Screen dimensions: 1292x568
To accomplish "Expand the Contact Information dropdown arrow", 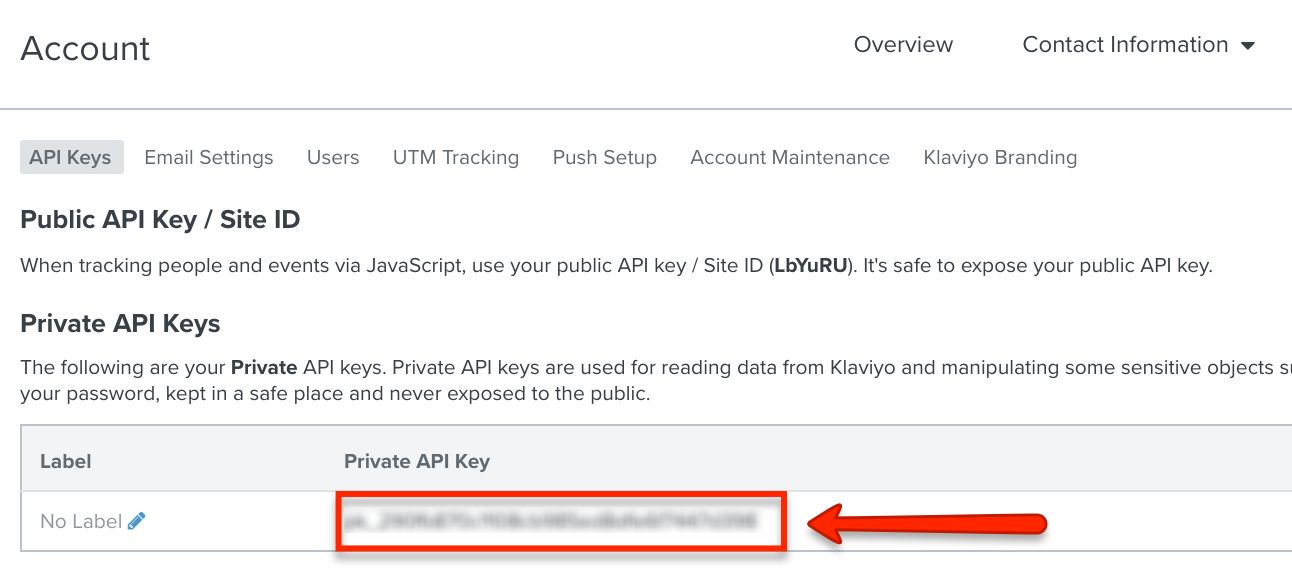I will coord(1247,46).
